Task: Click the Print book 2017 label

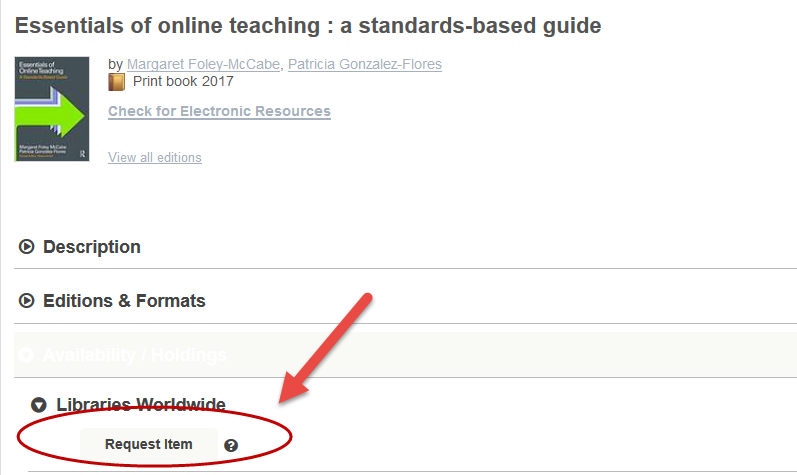Action: [183, 81]
